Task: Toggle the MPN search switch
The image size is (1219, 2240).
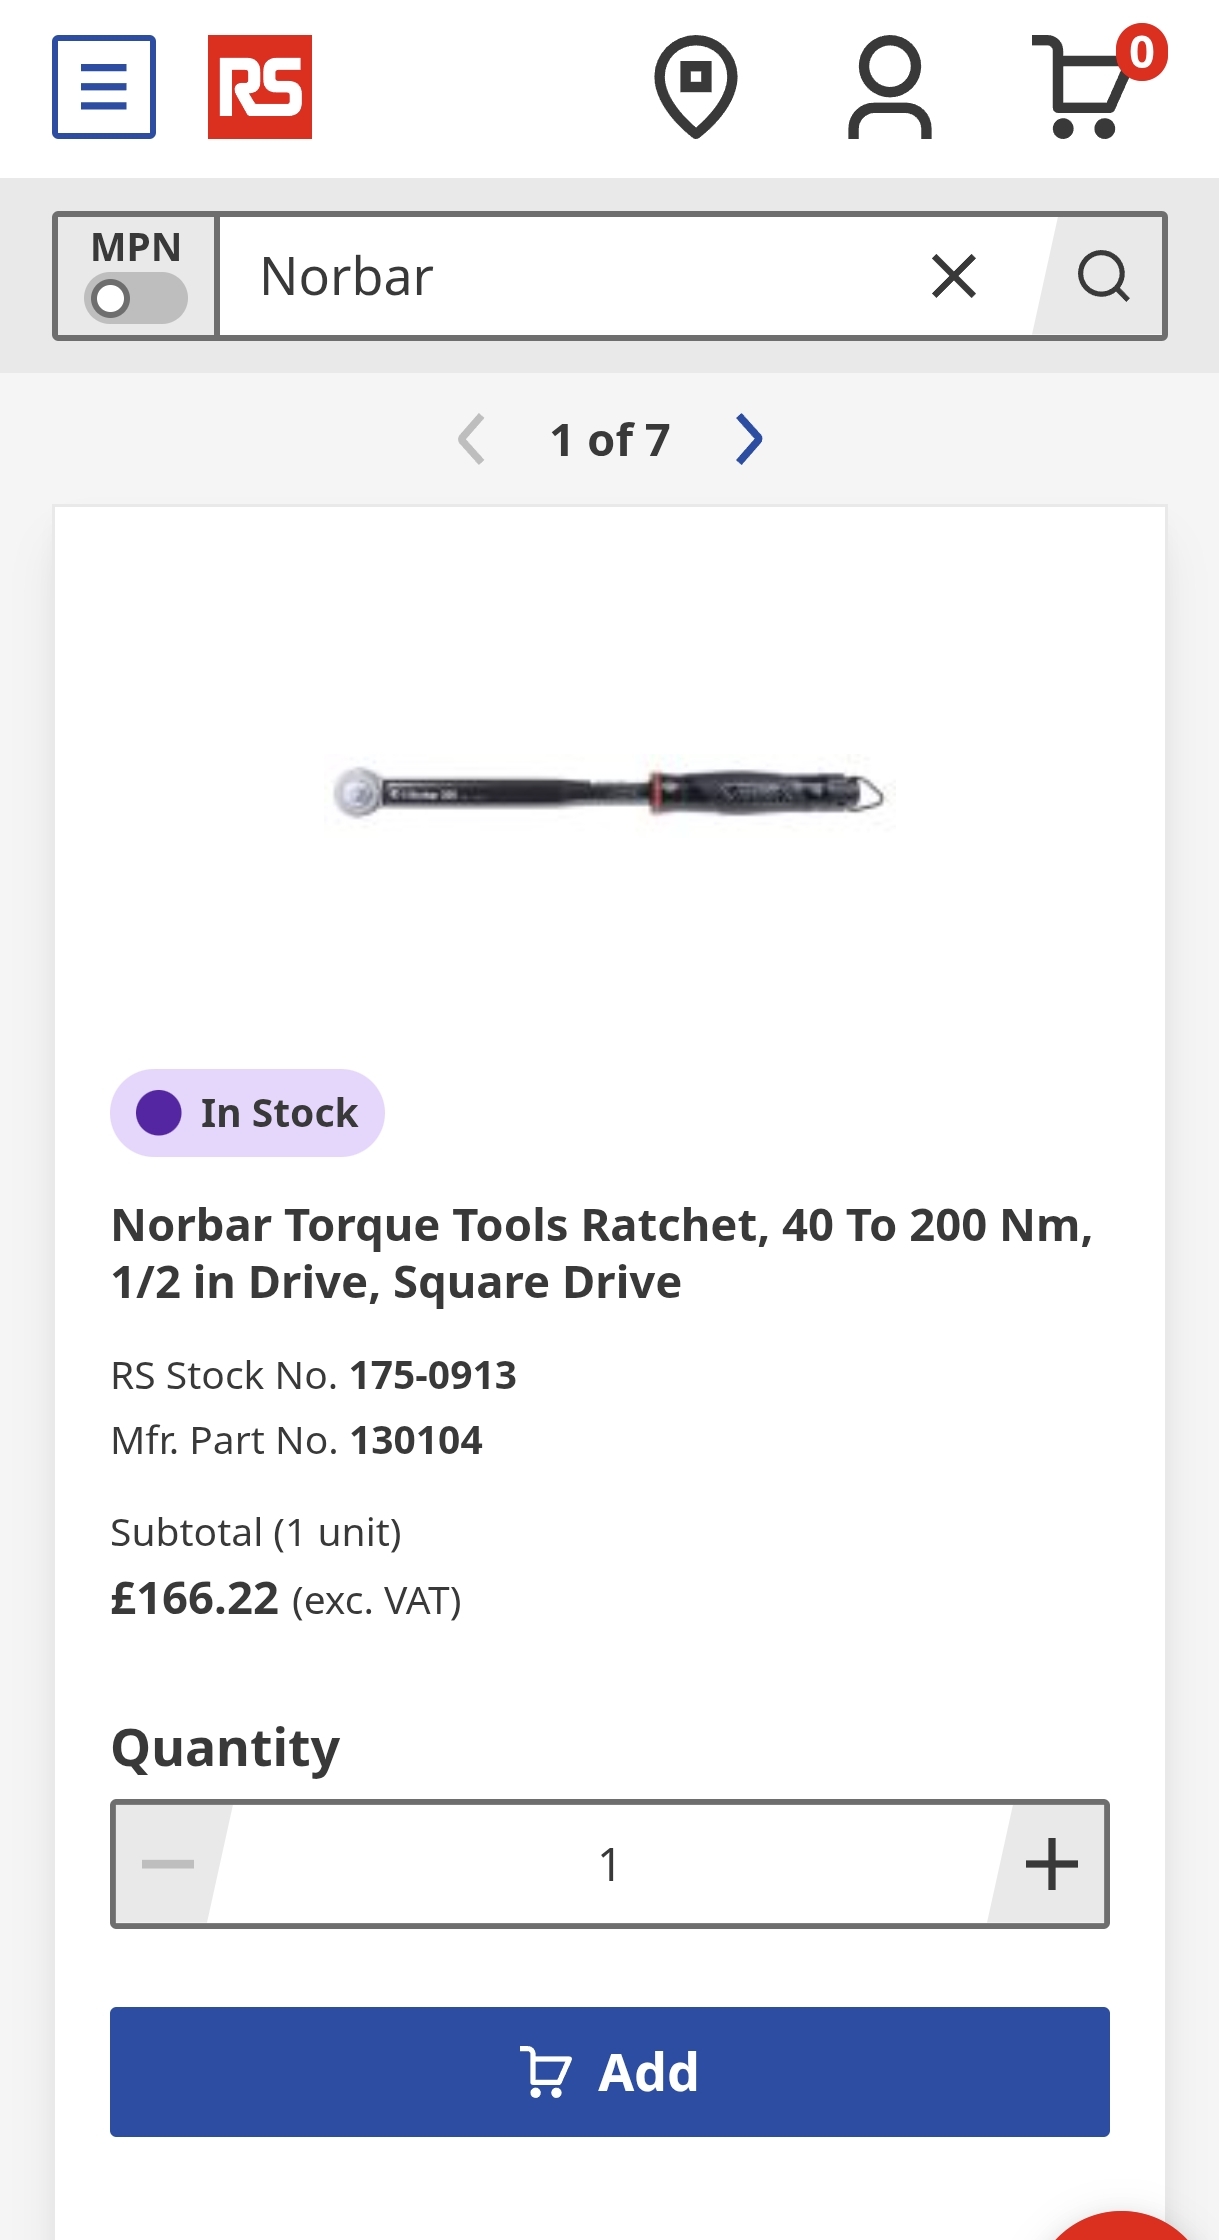Action: pos(136,298)
